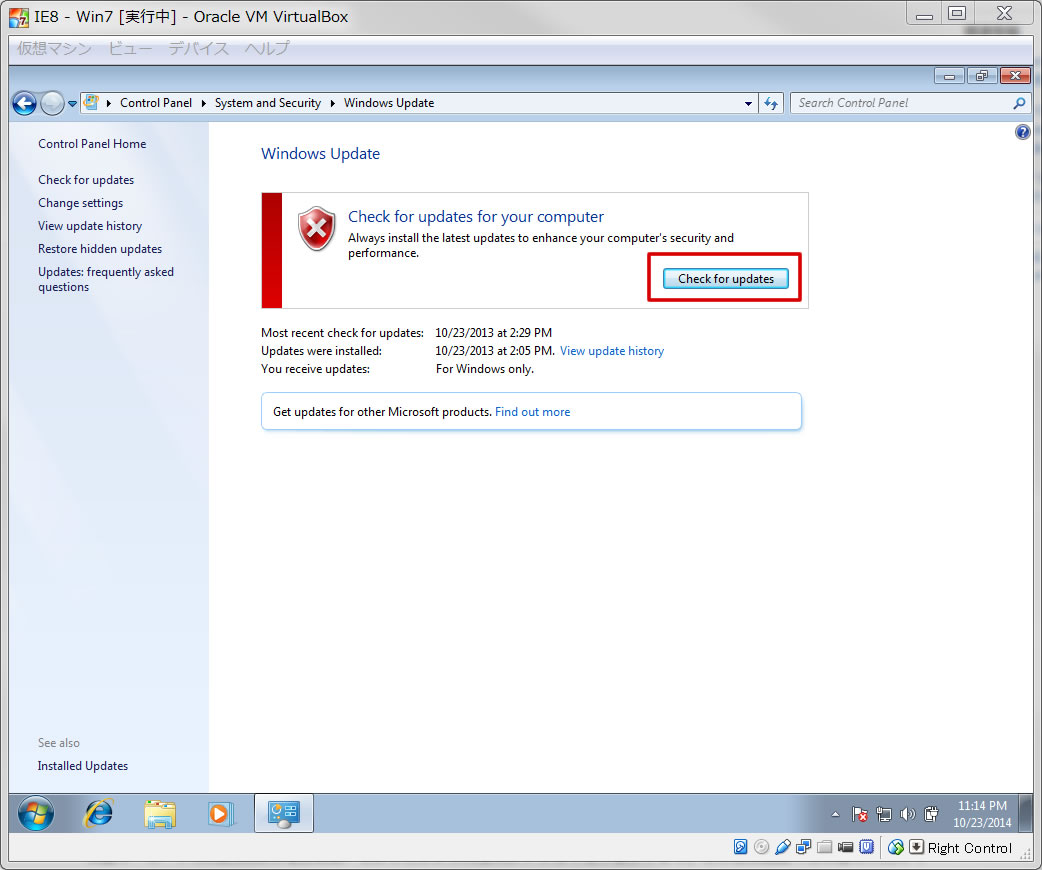Click 'Check for updates for your computer' heading
This screenshot has height=870, width=1042.
click(476, 217)
